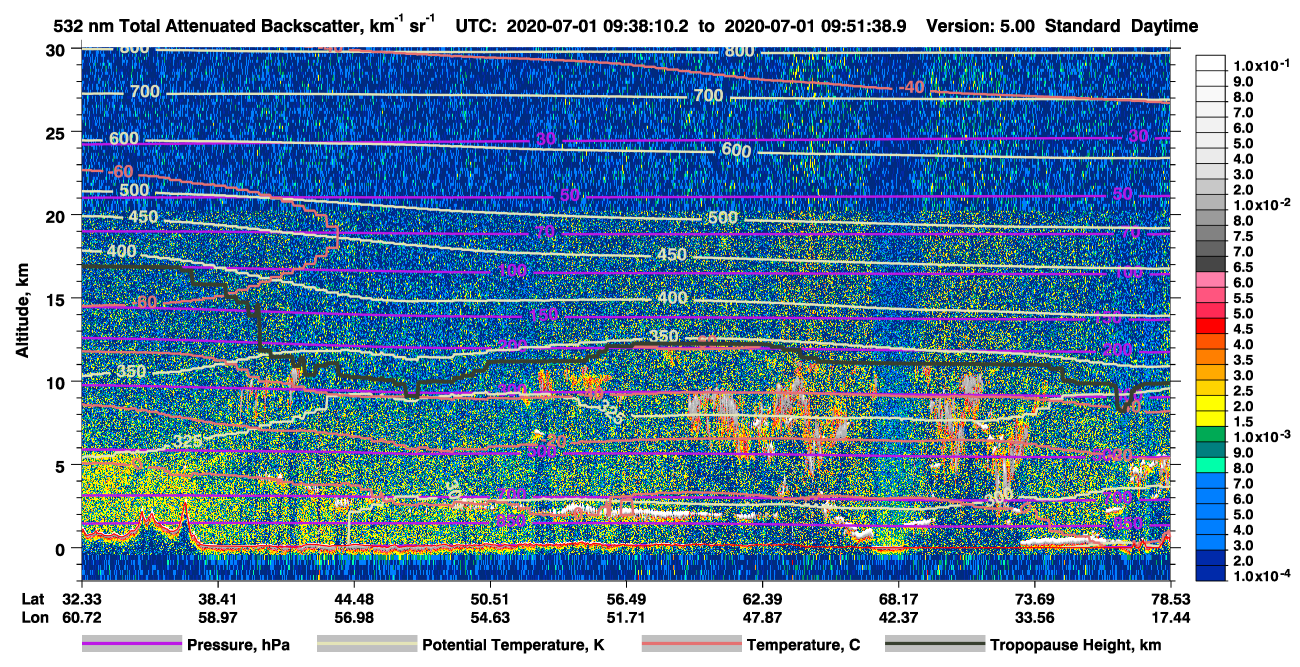Click the -40 temperature contour label

click(x=910, y=88)
